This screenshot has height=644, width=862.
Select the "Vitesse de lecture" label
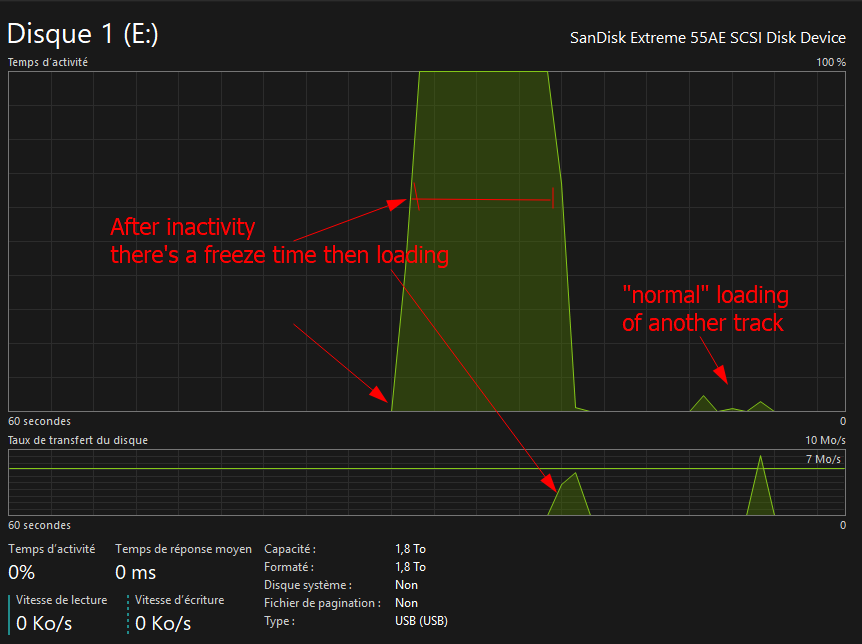61,600
